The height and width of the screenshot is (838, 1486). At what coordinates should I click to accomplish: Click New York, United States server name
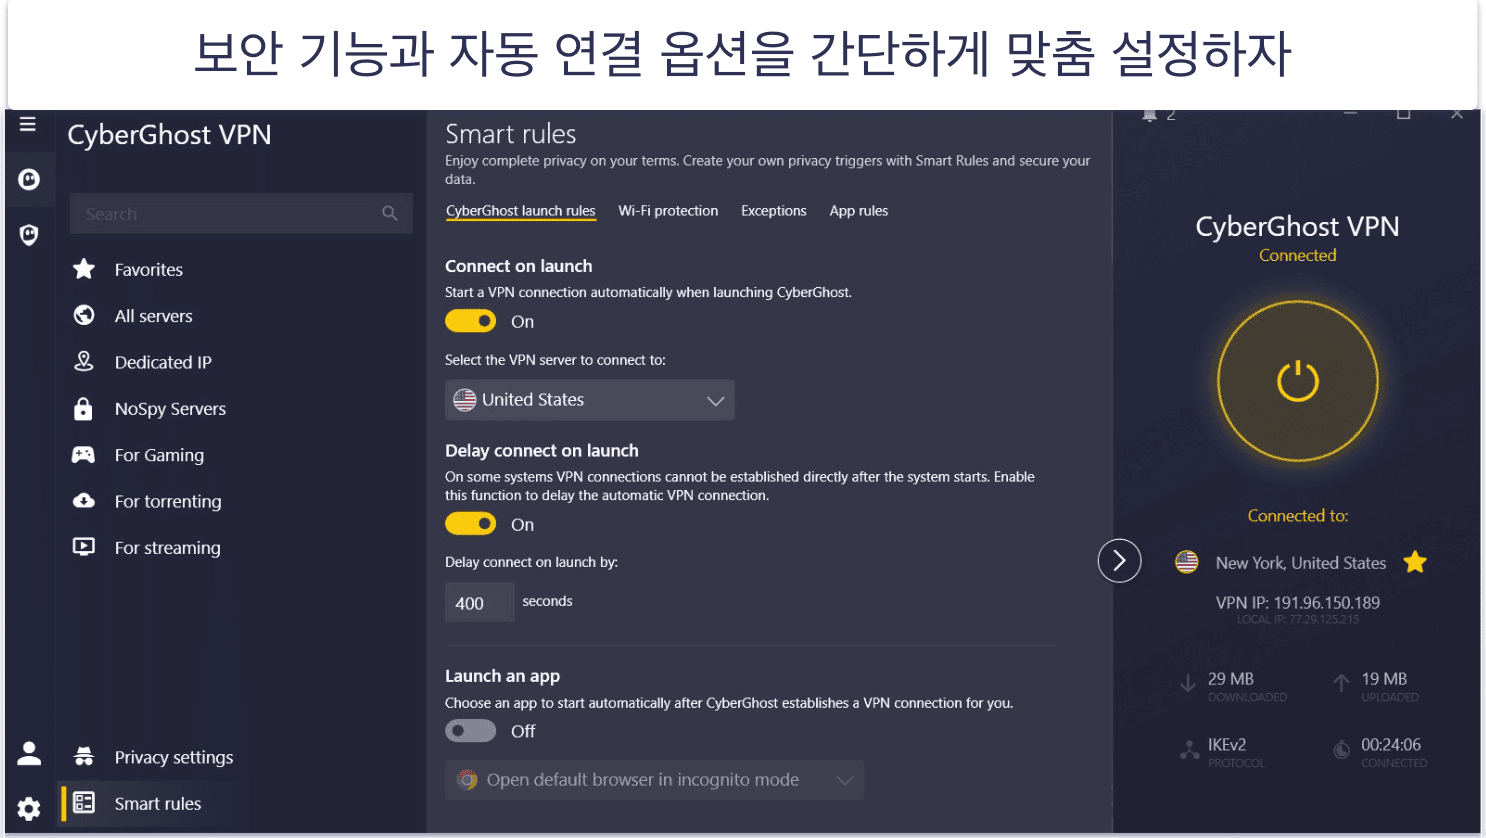point(1300,563)
